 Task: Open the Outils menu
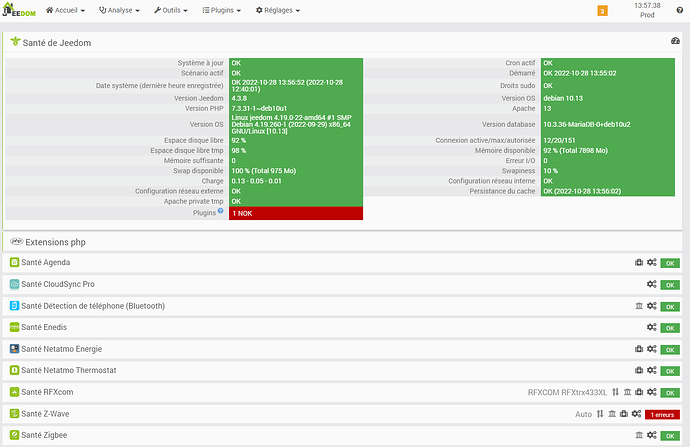171,10
